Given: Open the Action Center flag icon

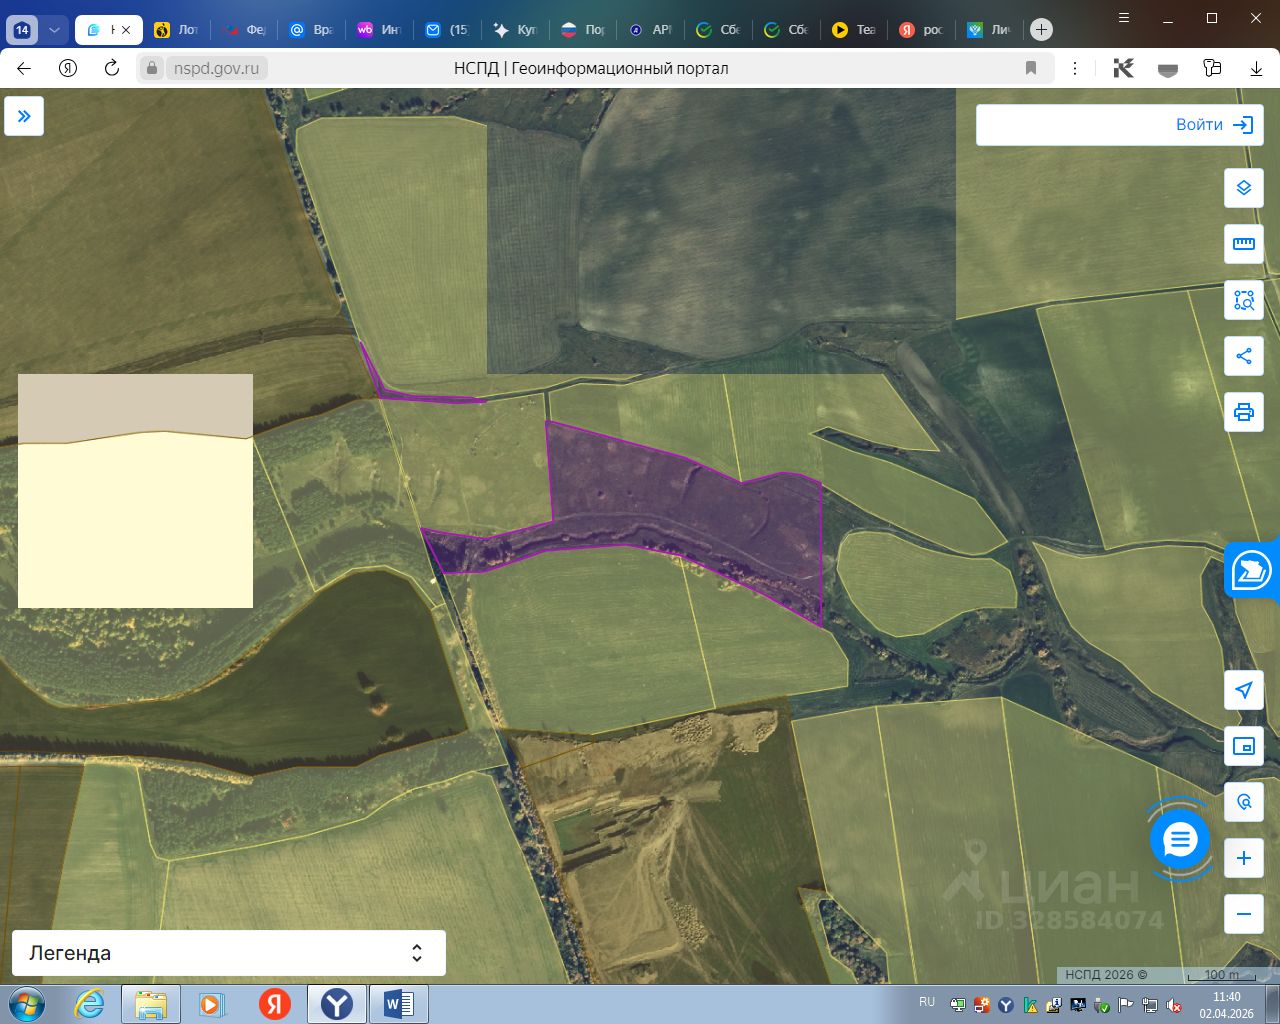Looking at the screenshot, I should [1126, 1005].
